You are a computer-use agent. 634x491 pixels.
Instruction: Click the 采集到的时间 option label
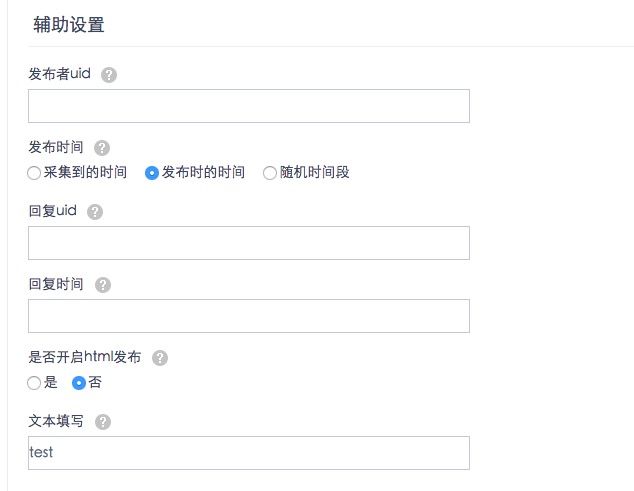point(85,172)
